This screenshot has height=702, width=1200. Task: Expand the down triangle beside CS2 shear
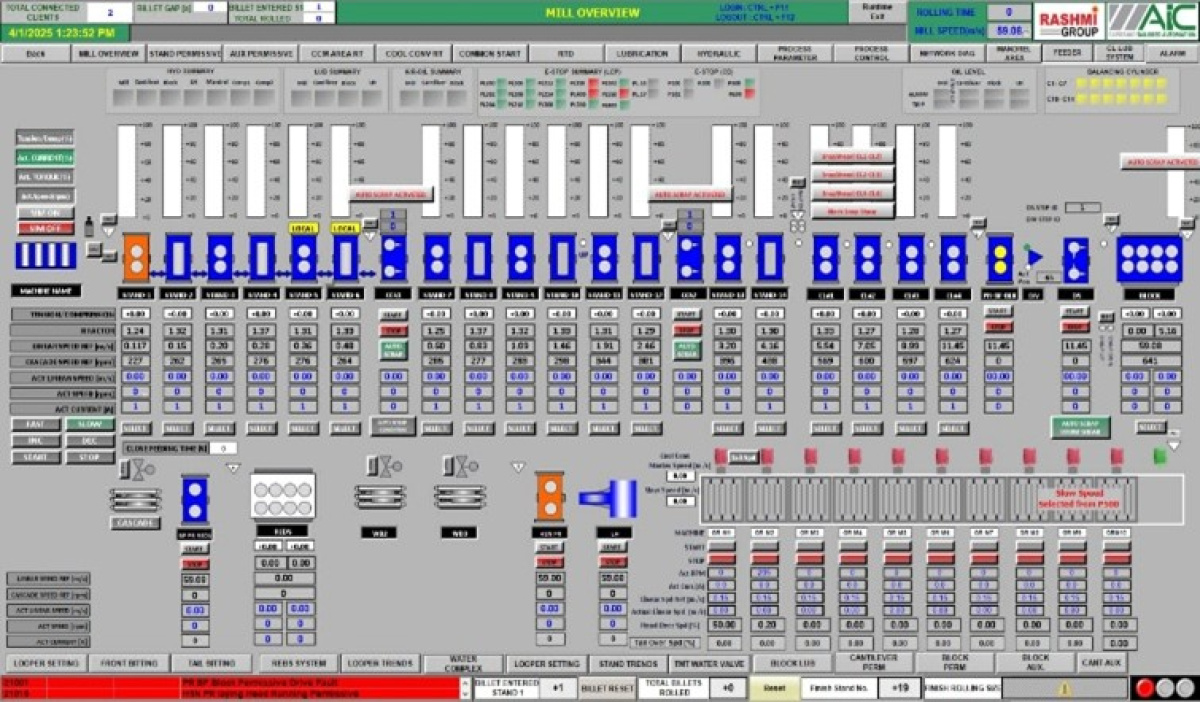coord(668,236)
